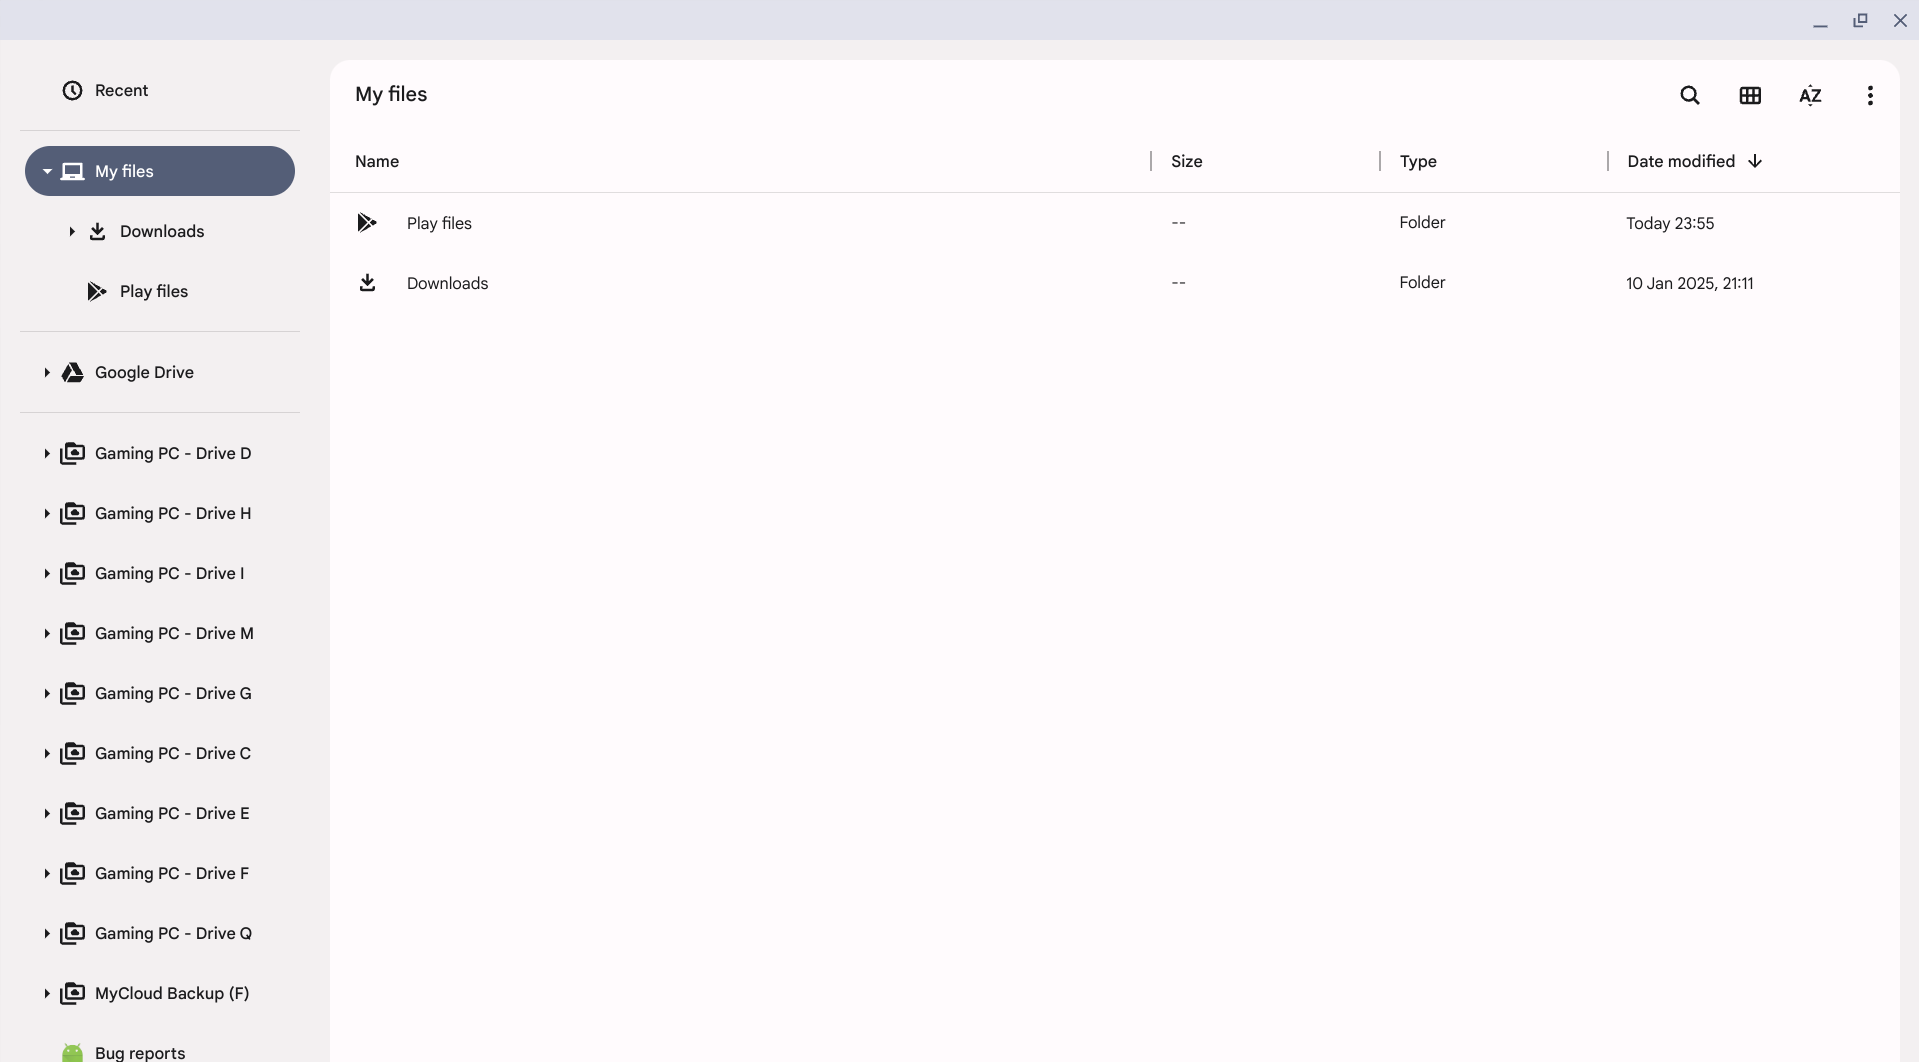Sort files by the Size column header
Screen dimensions: 1919x1062
[x=1186, y=161]
